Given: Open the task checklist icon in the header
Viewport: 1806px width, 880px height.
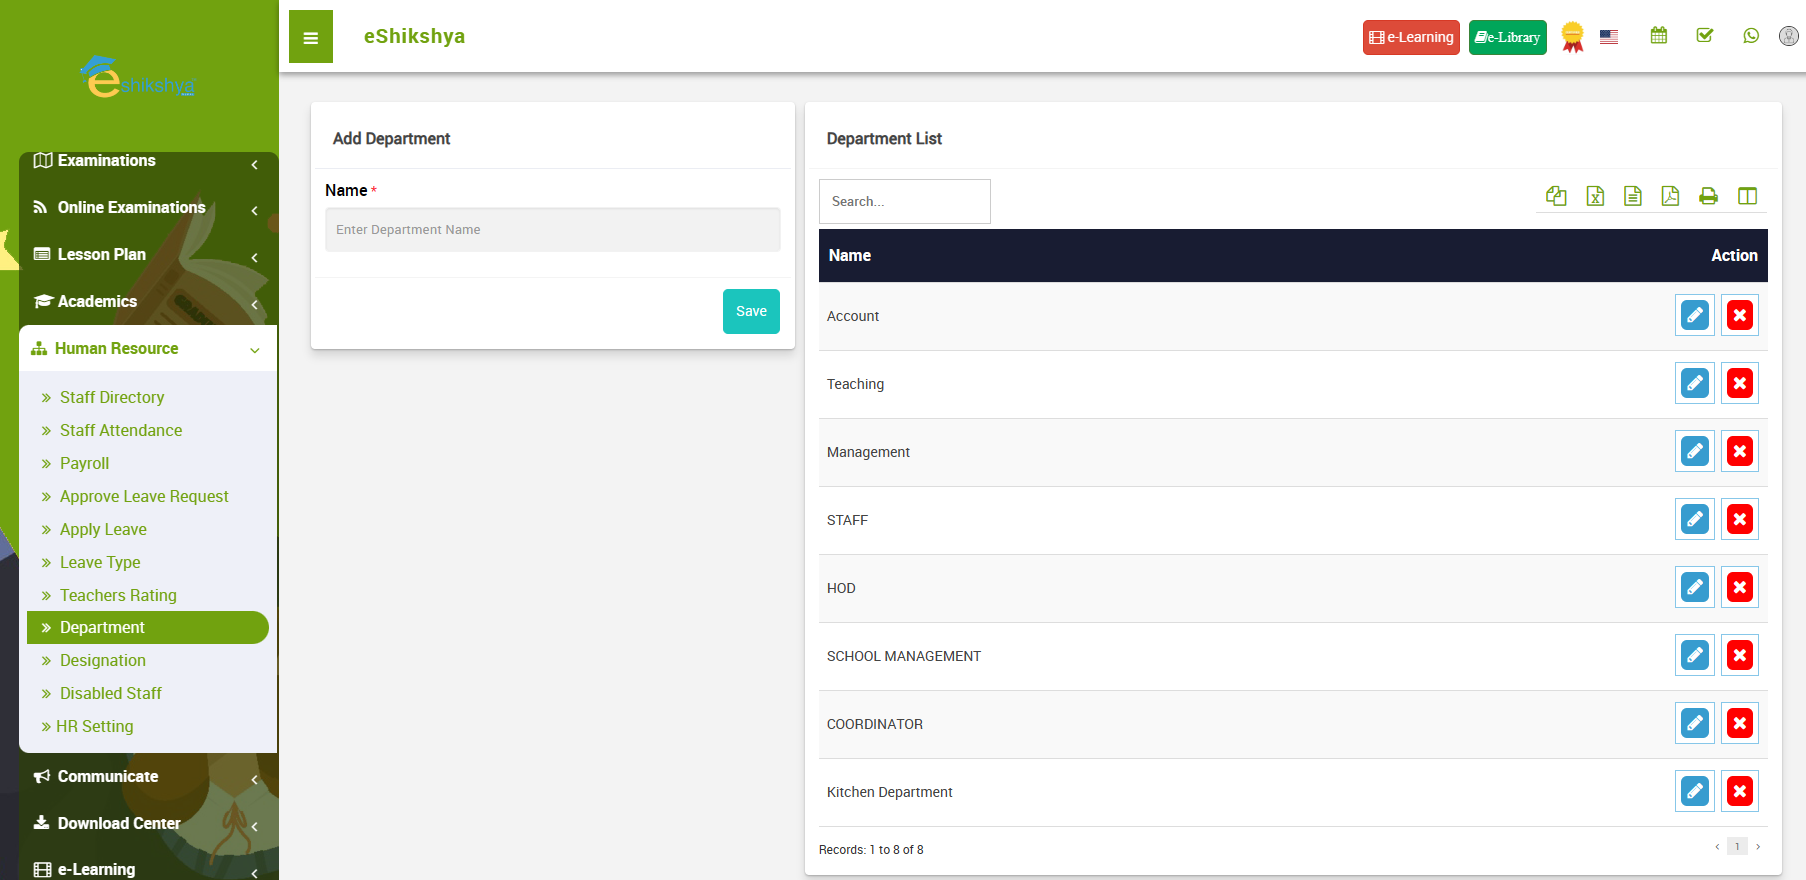Looking at the screenshot, I should click(1705, 36).
